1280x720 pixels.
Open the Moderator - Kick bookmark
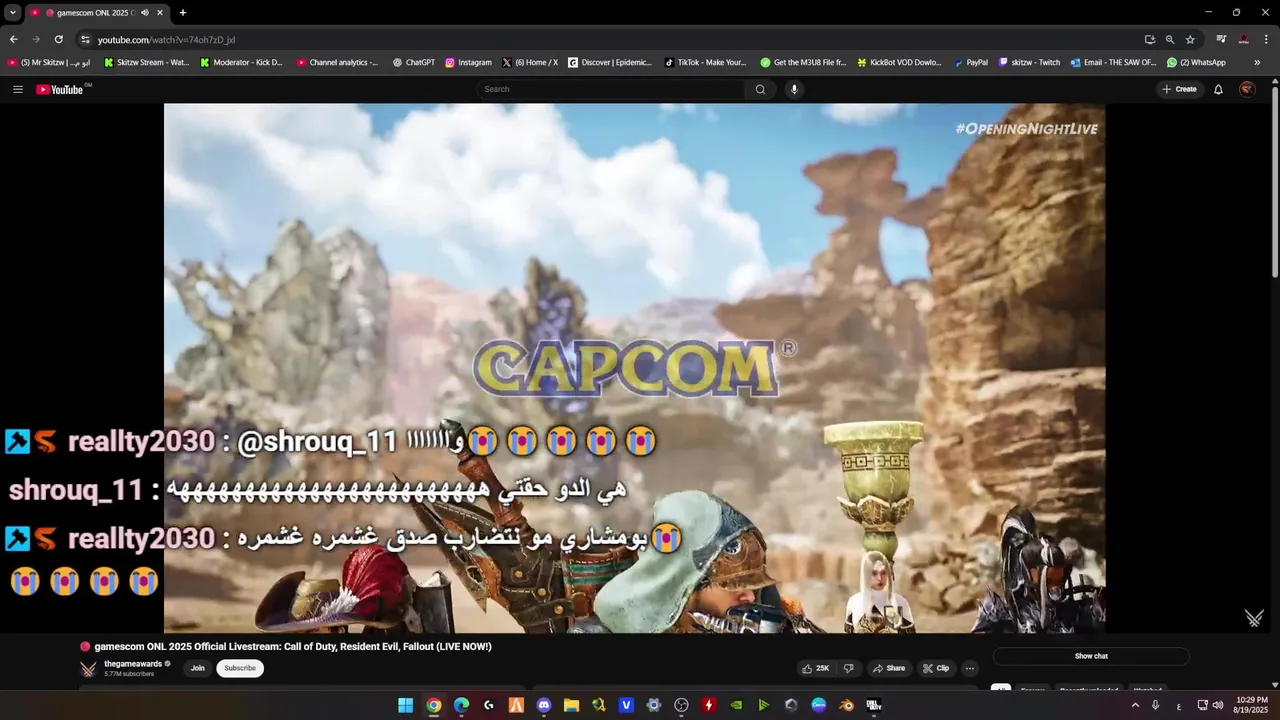pos(241,62)
